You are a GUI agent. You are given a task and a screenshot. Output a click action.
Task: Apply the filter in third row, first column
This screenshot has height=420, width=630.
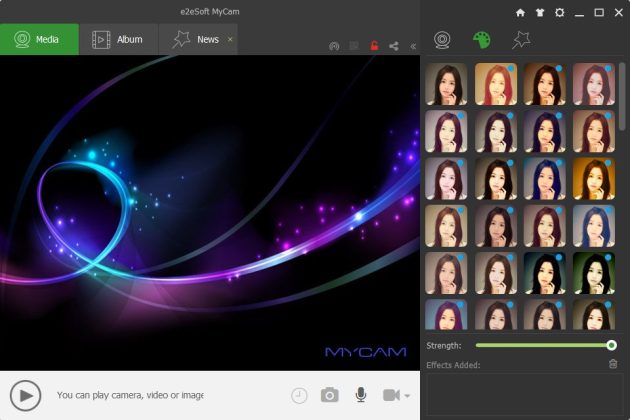[446, 179]
